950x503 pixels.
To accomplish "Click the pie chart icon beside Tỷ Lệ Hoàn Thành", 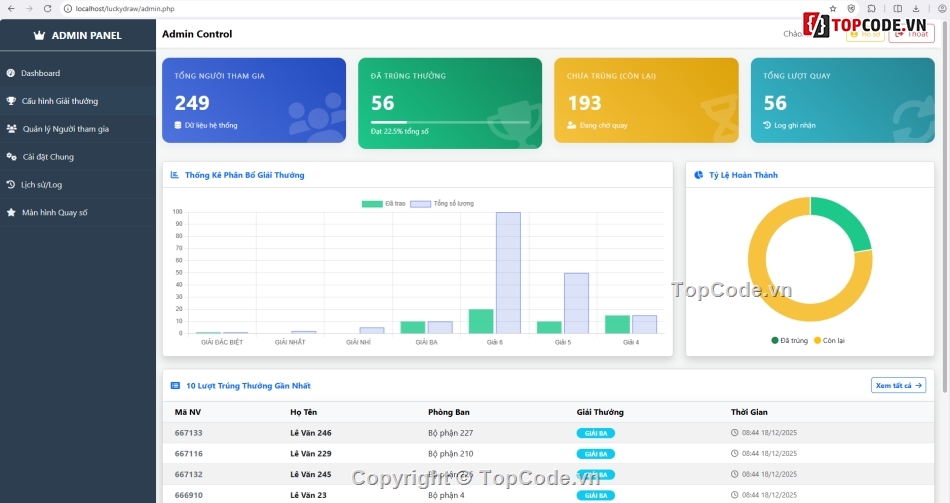I will tap(698, 175).
